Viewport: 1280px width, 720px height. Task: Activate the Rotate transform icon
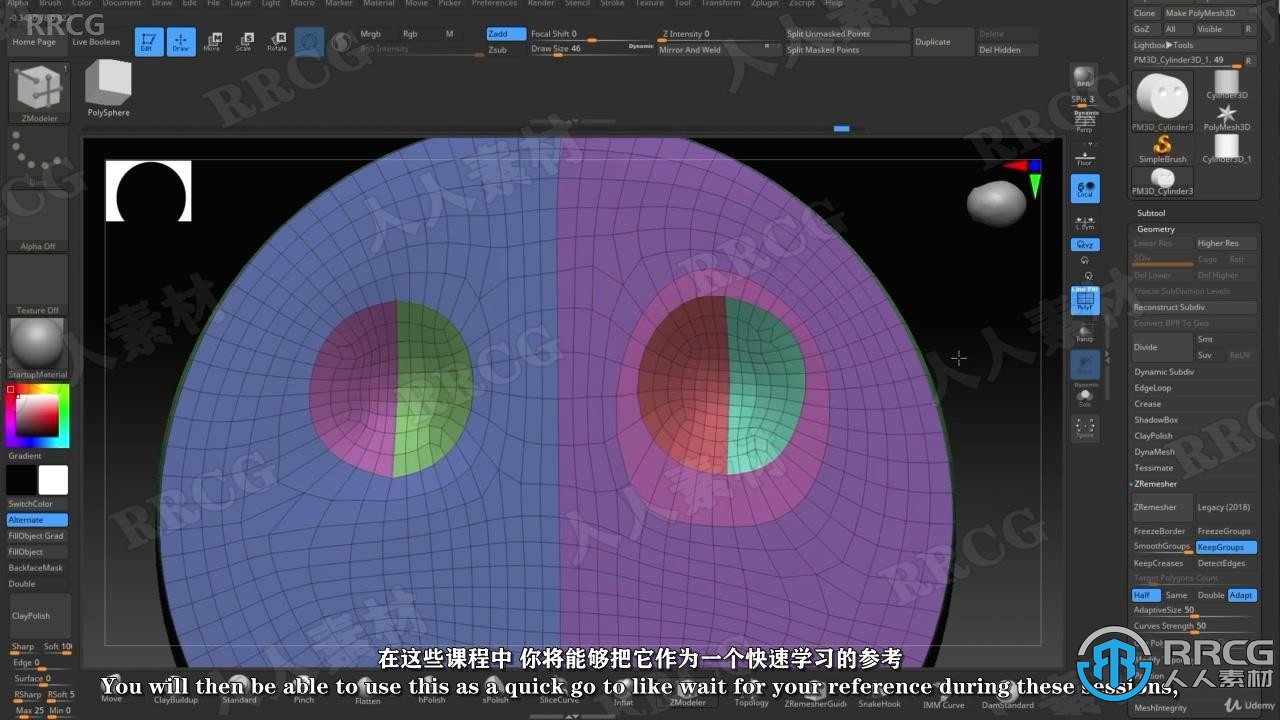coord(277,41)
